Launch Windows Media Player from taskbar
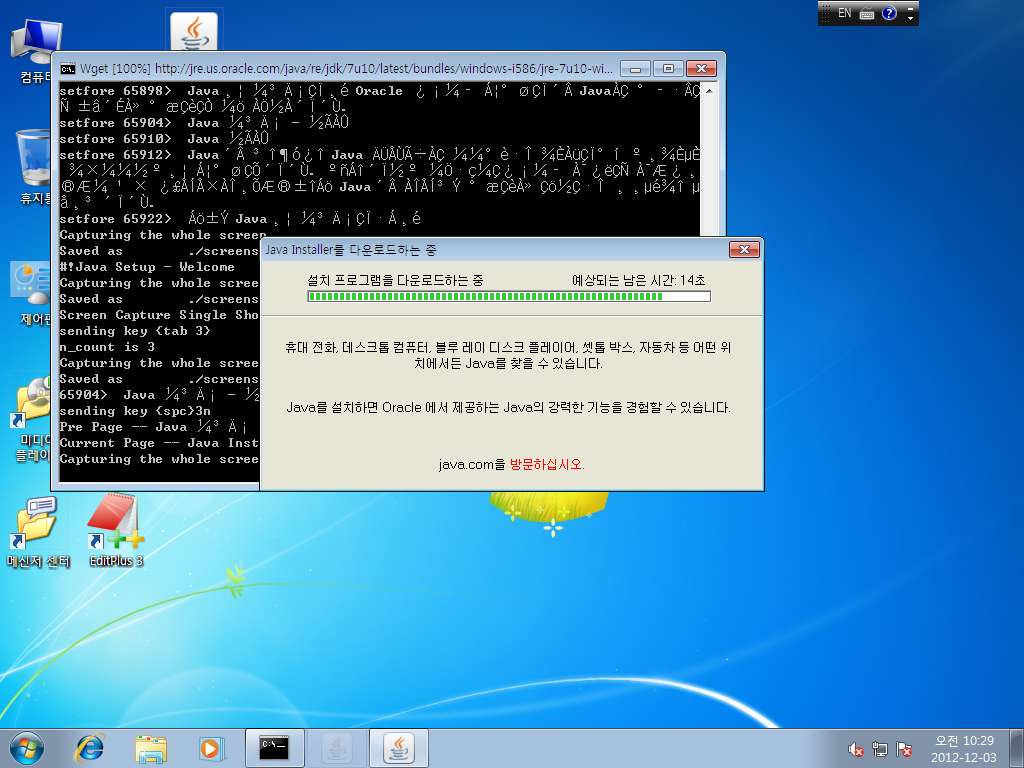1024x768 pixels. point(211,748)
